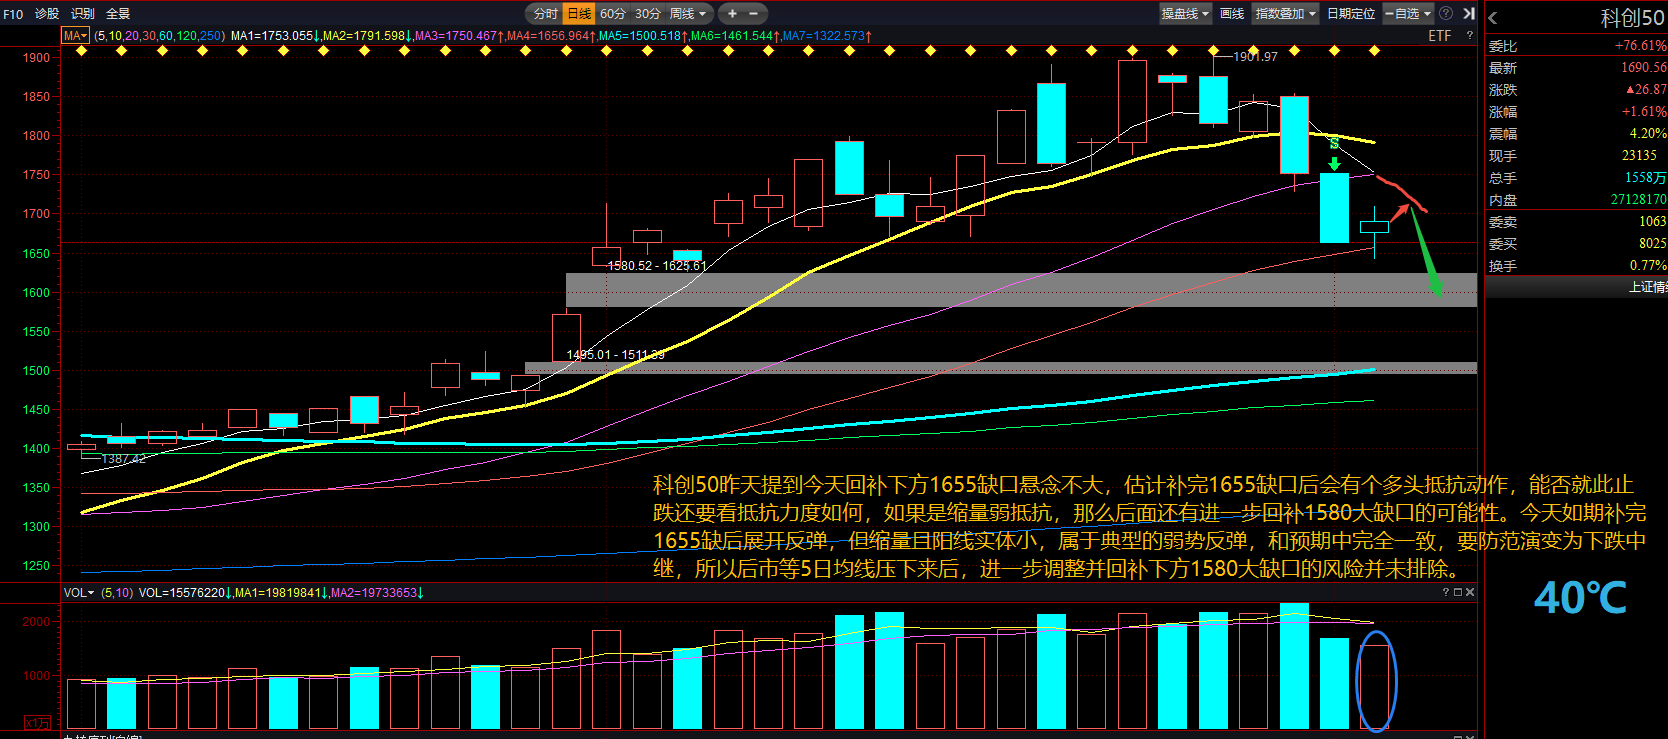Click the volume panel help icon
1668x739 pixels.
pyautogui.click(x=1445, y=593)
